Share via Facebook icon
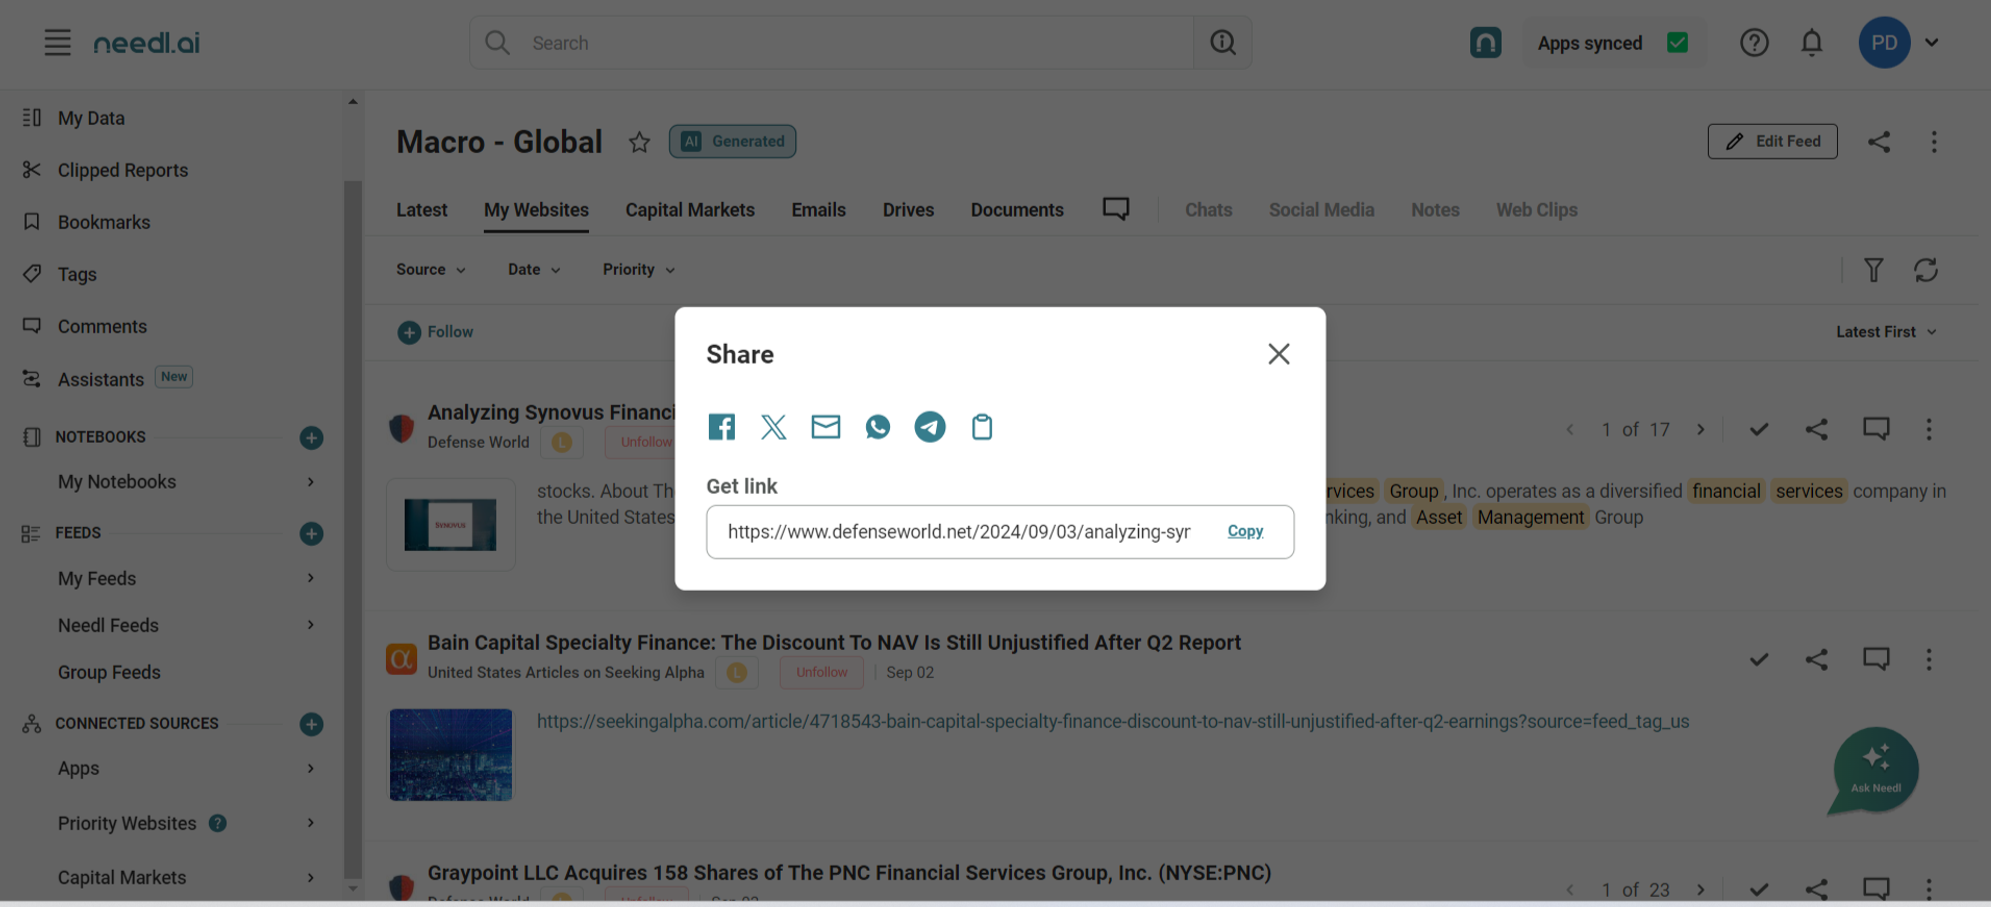 (x=721, y=427)
